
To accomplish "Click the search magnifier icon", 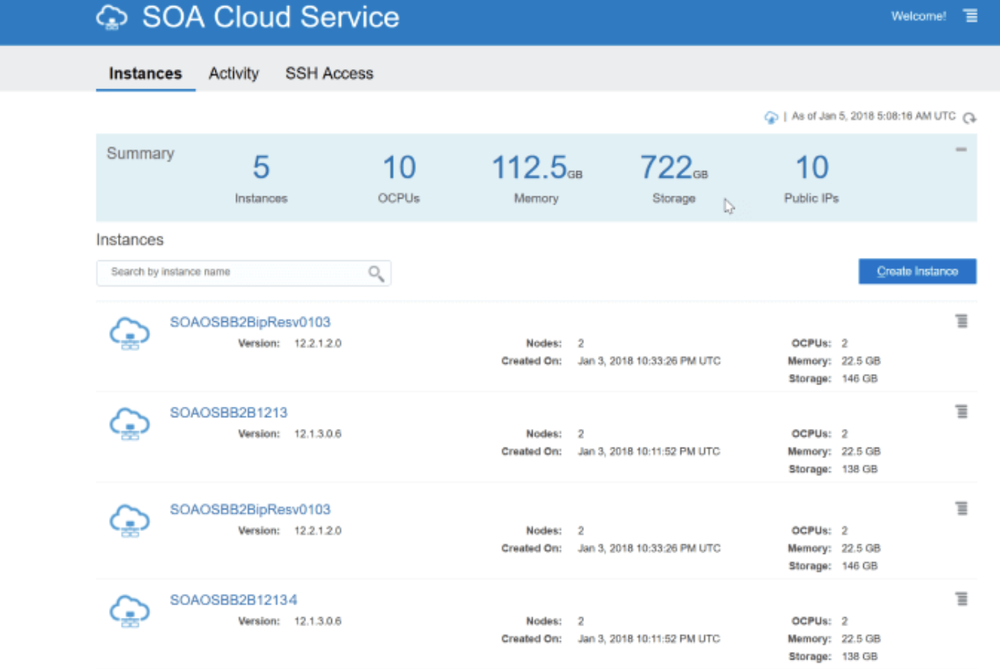I will click(376, 273).
